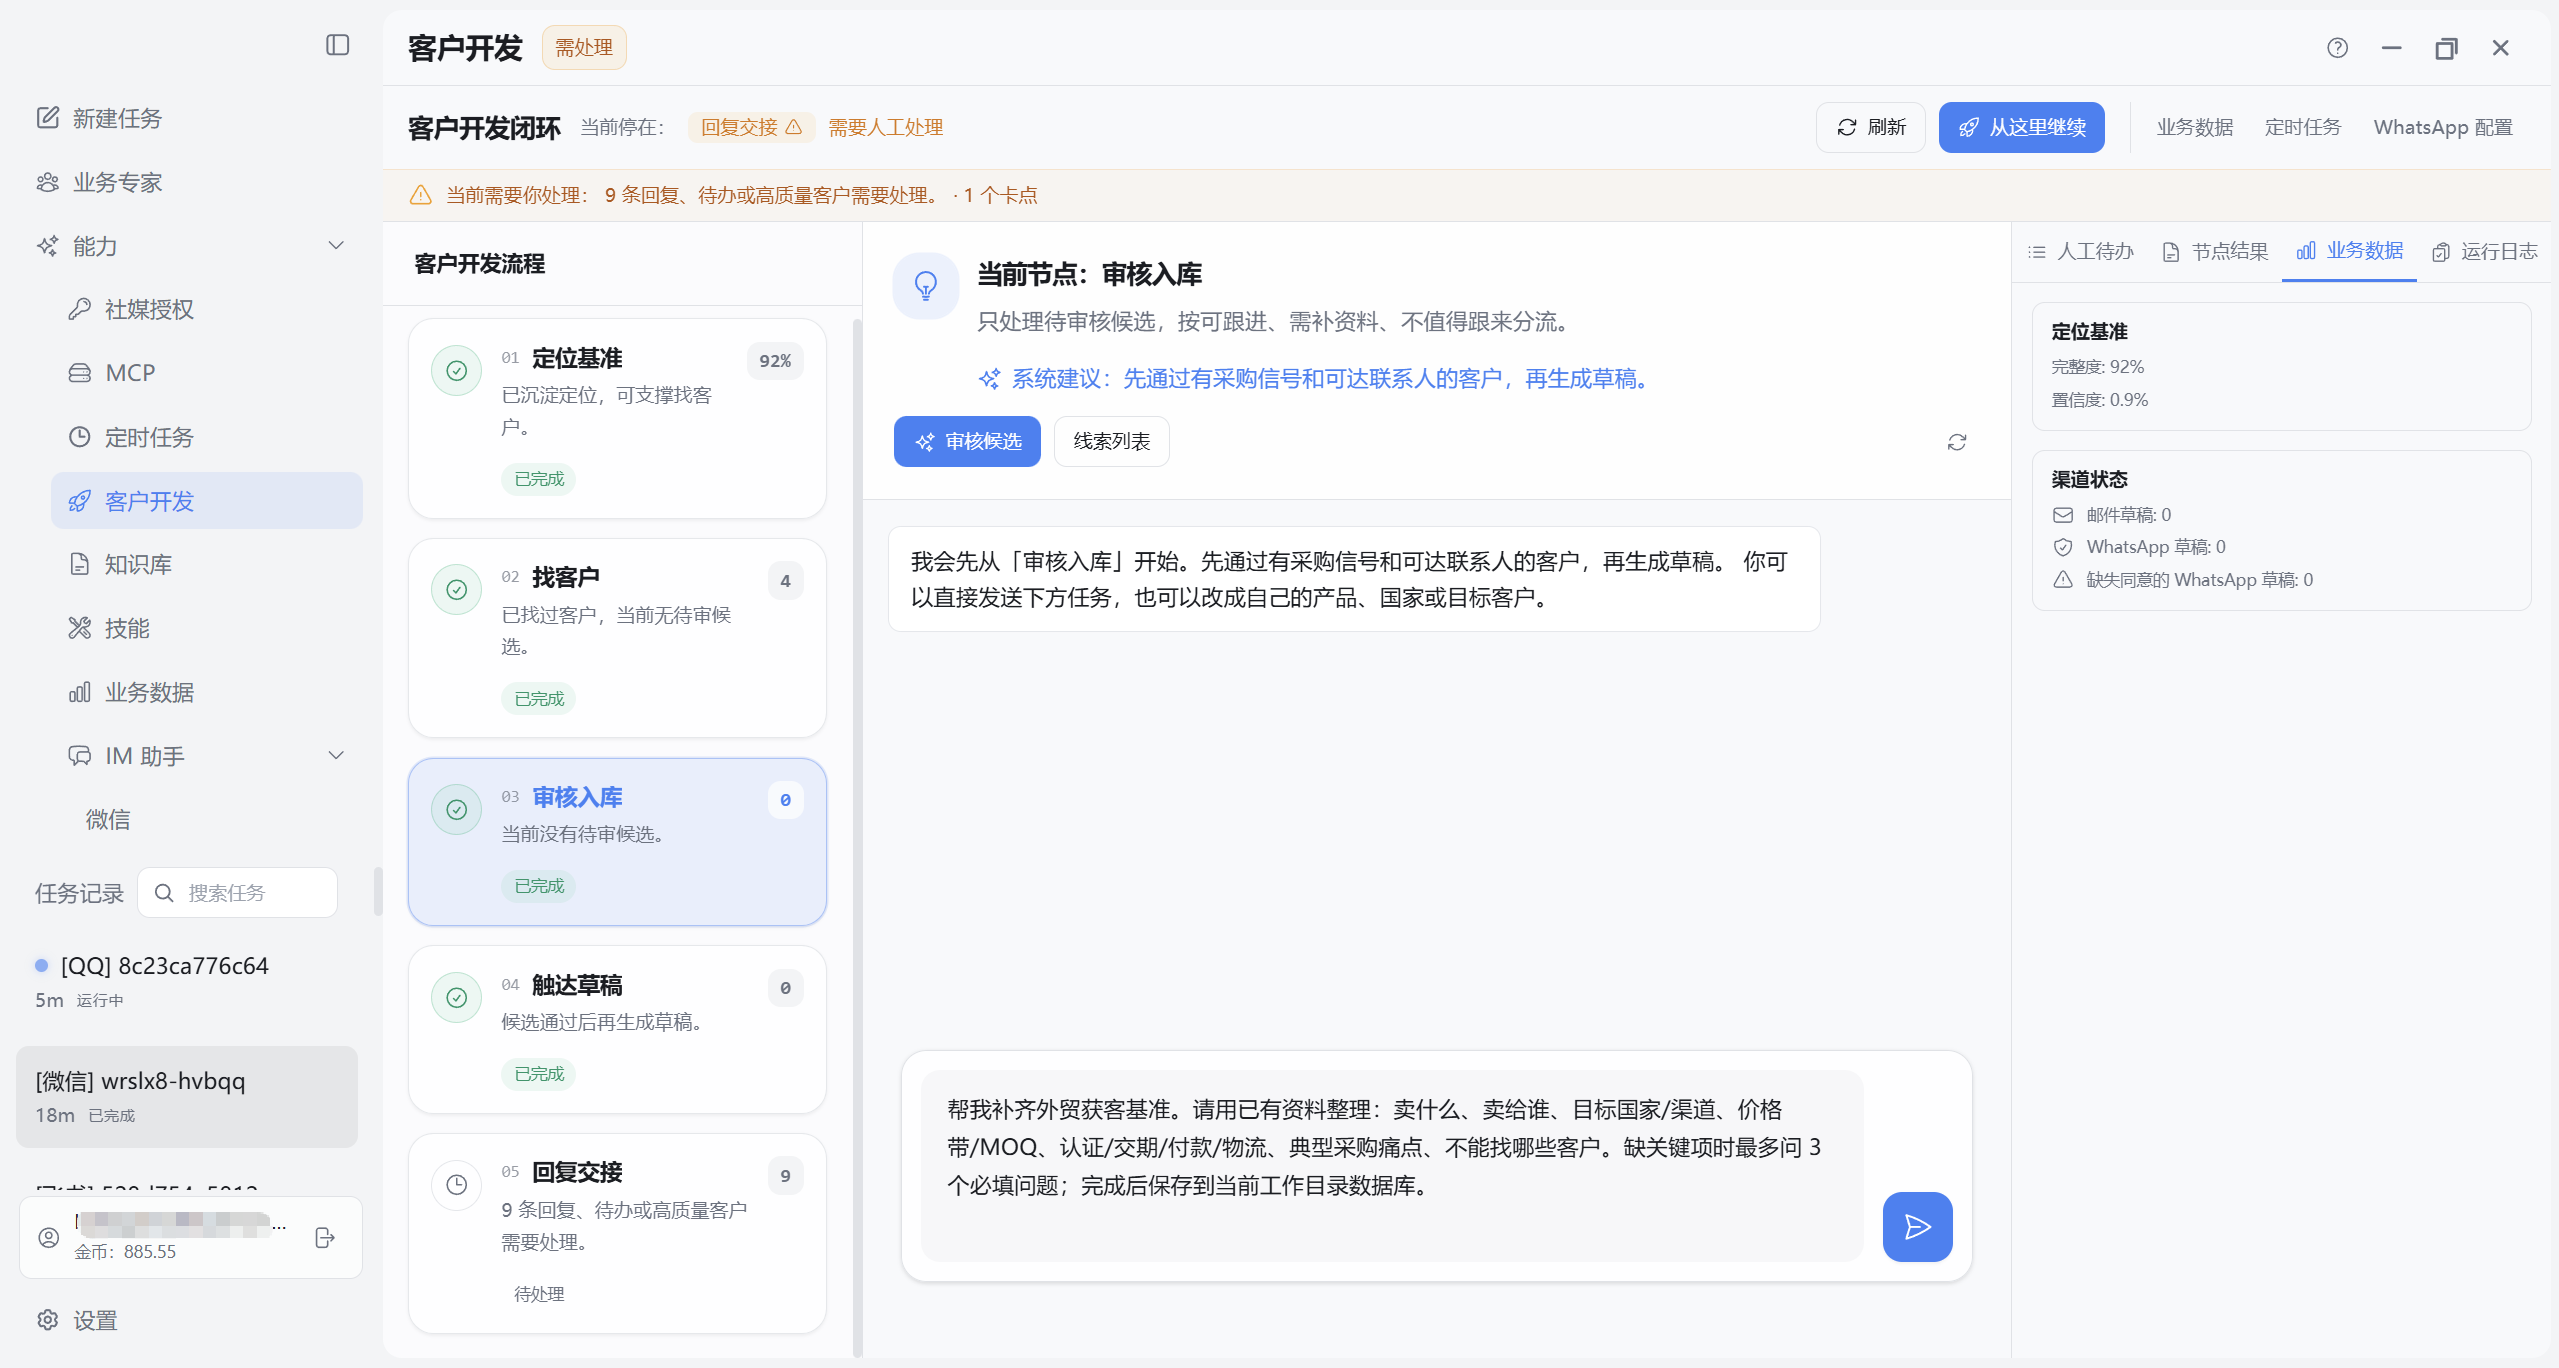Screen dimensions: 2559x1368
Task: Click the 需处理 status tag
Action: pyautogui.click(x=584, y=47)
